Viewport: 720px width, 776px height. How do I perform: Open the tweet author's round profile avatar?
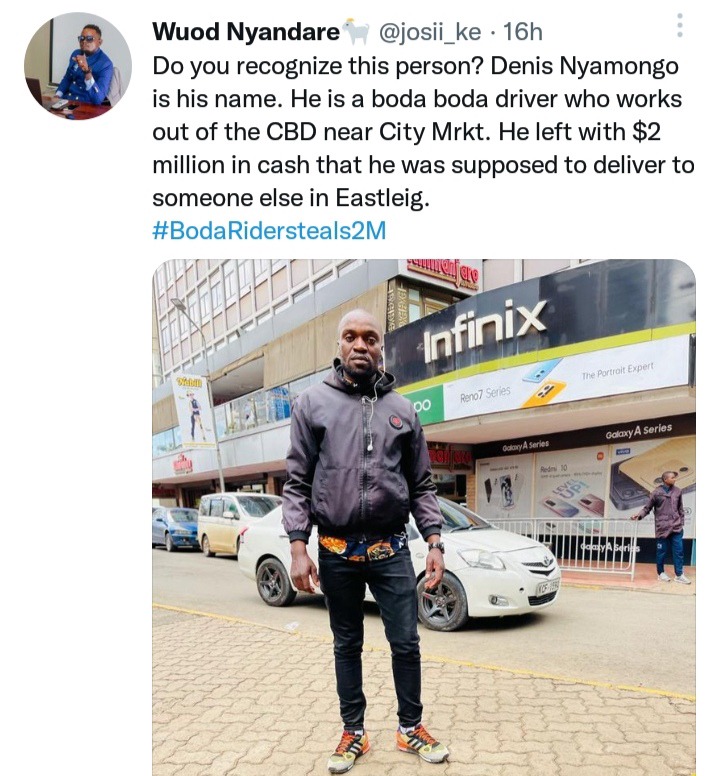78,66
